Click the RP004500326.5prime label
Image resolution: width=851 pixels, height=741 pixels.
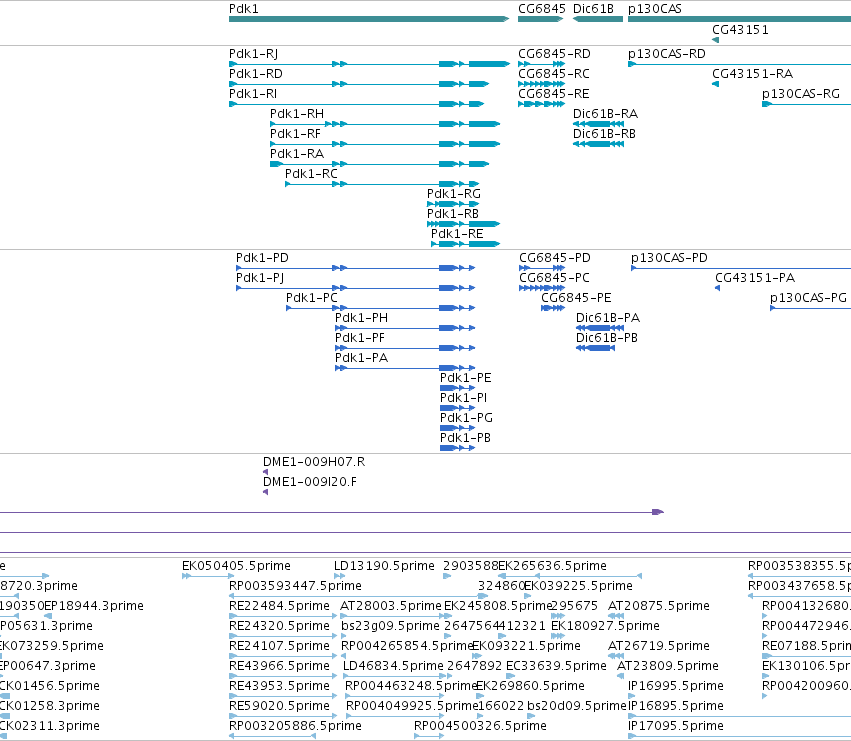480,726
